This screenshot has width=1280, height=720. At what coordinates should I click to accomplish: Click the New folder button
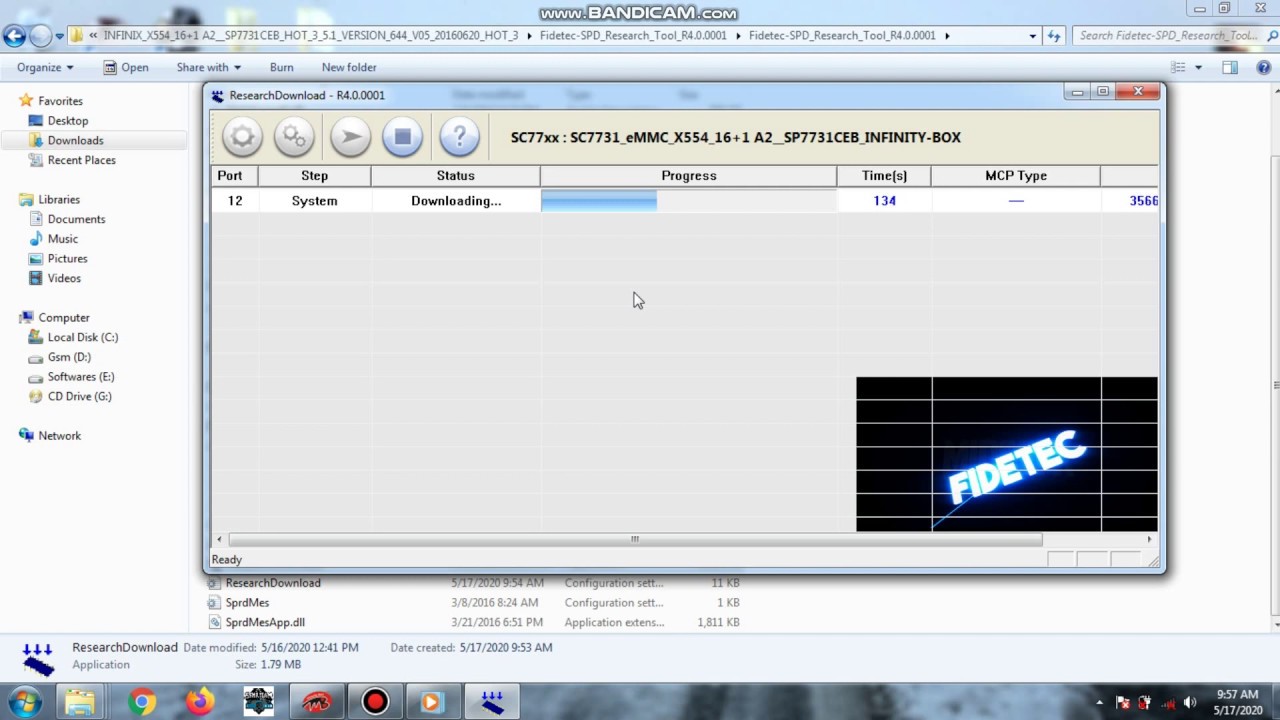coord(349,67)
